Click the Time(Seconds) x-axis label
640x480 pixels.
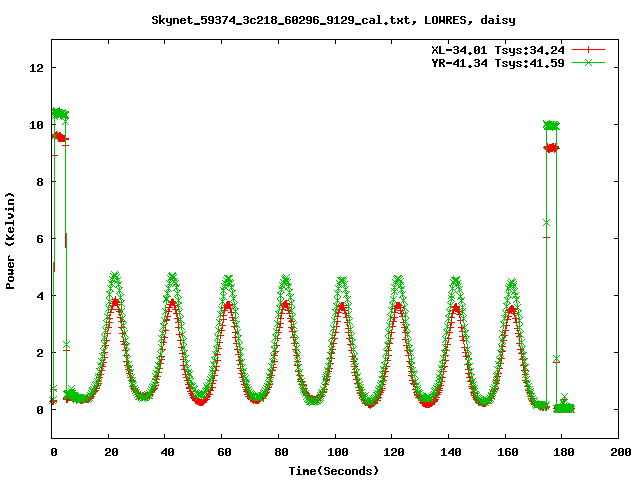pyautogui.click(x=334, y=471)
